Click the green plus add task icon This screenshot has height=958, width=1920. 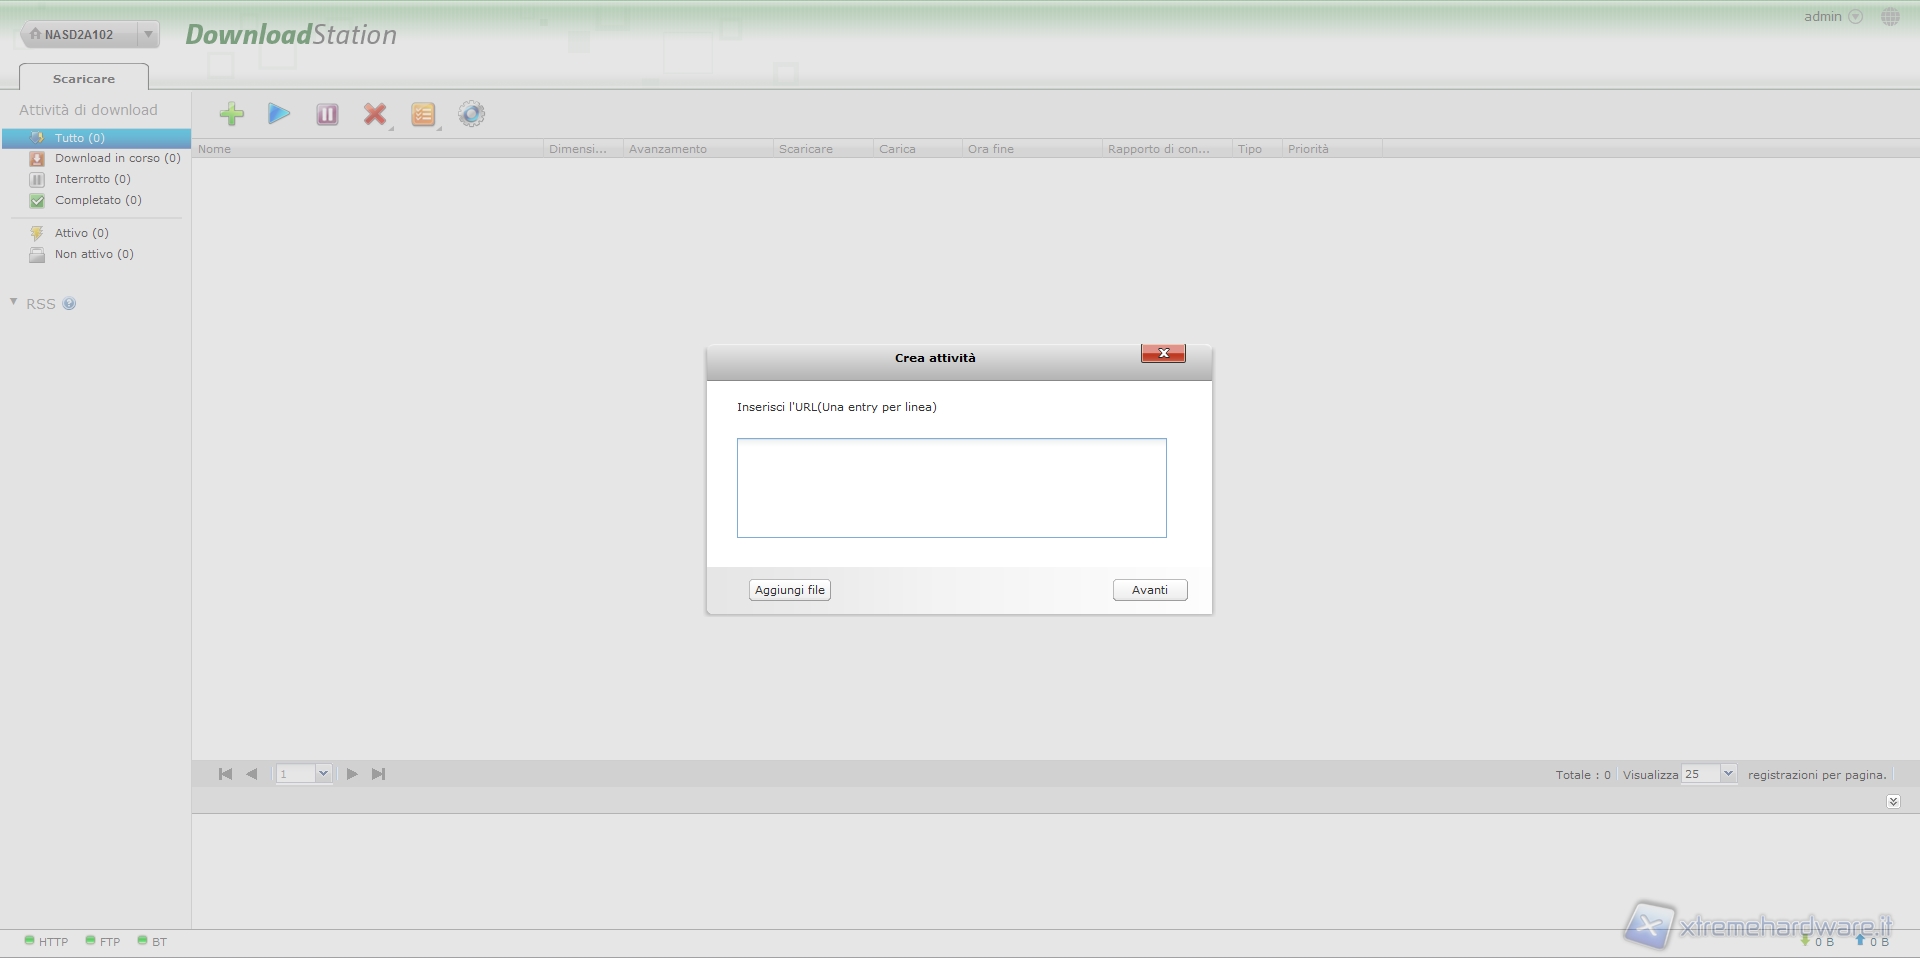(231, 114)
